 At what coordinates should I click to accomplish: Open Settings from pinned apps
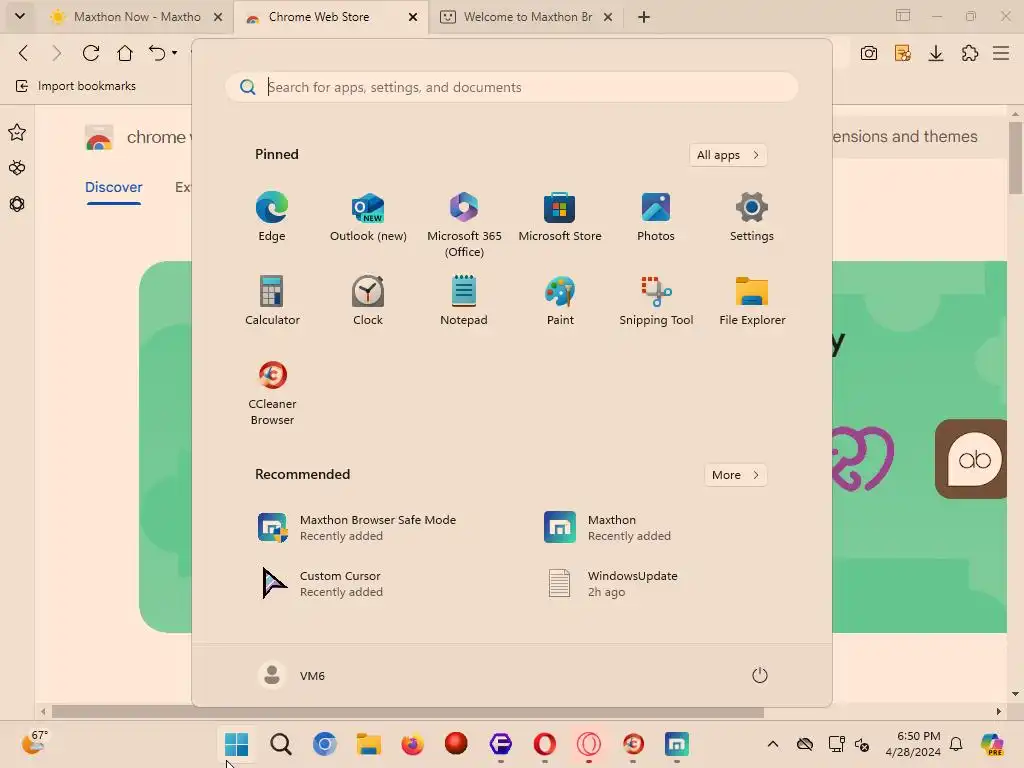pos(752,217)
